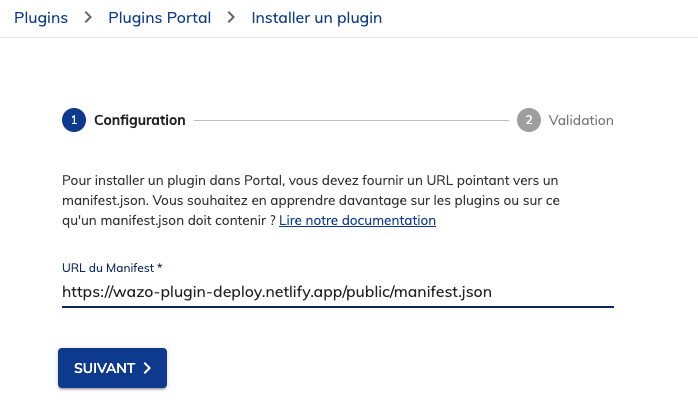Open the Lire notre documentation link

click(x=357, y=220)
